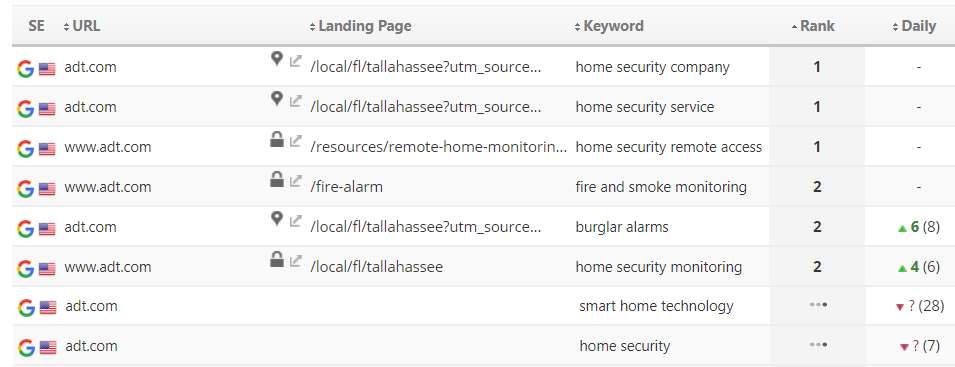Click US flag icon in home security row
955x367 pixels.
pyautogui.click(x=48, y=348)
